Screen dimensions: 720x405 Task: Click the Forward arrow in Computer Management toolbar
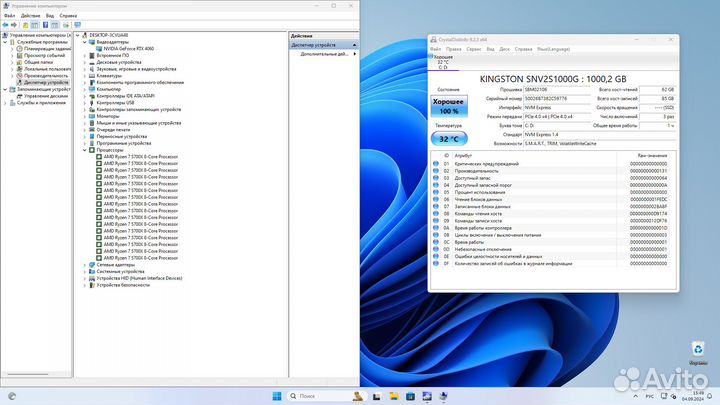click(14, 25)
